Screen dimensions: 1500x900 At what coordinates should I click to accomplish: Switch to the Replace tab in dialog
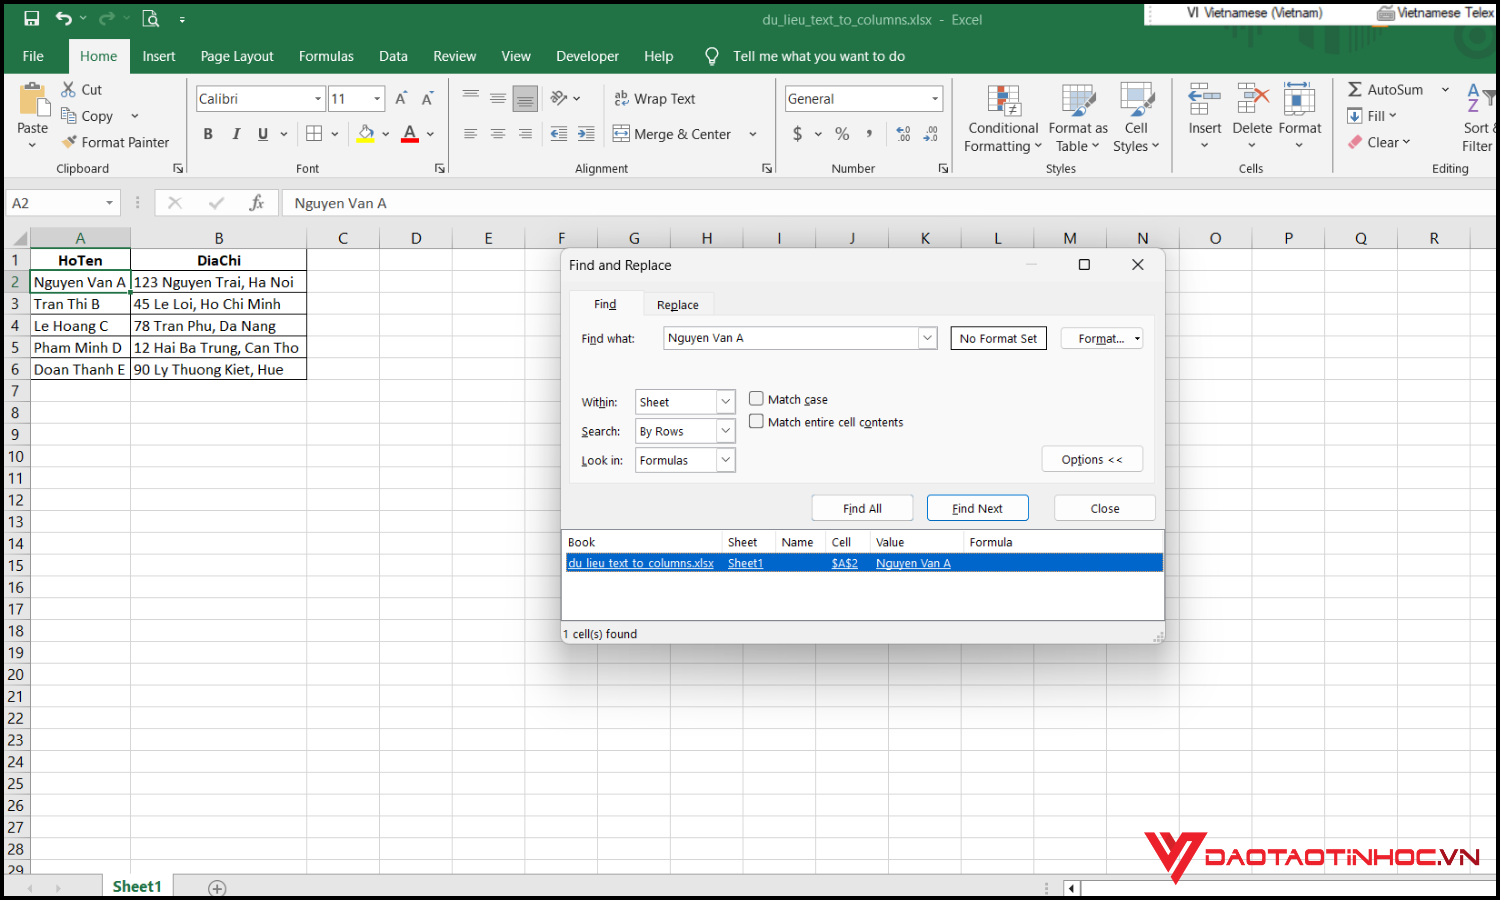coord(678,305)
